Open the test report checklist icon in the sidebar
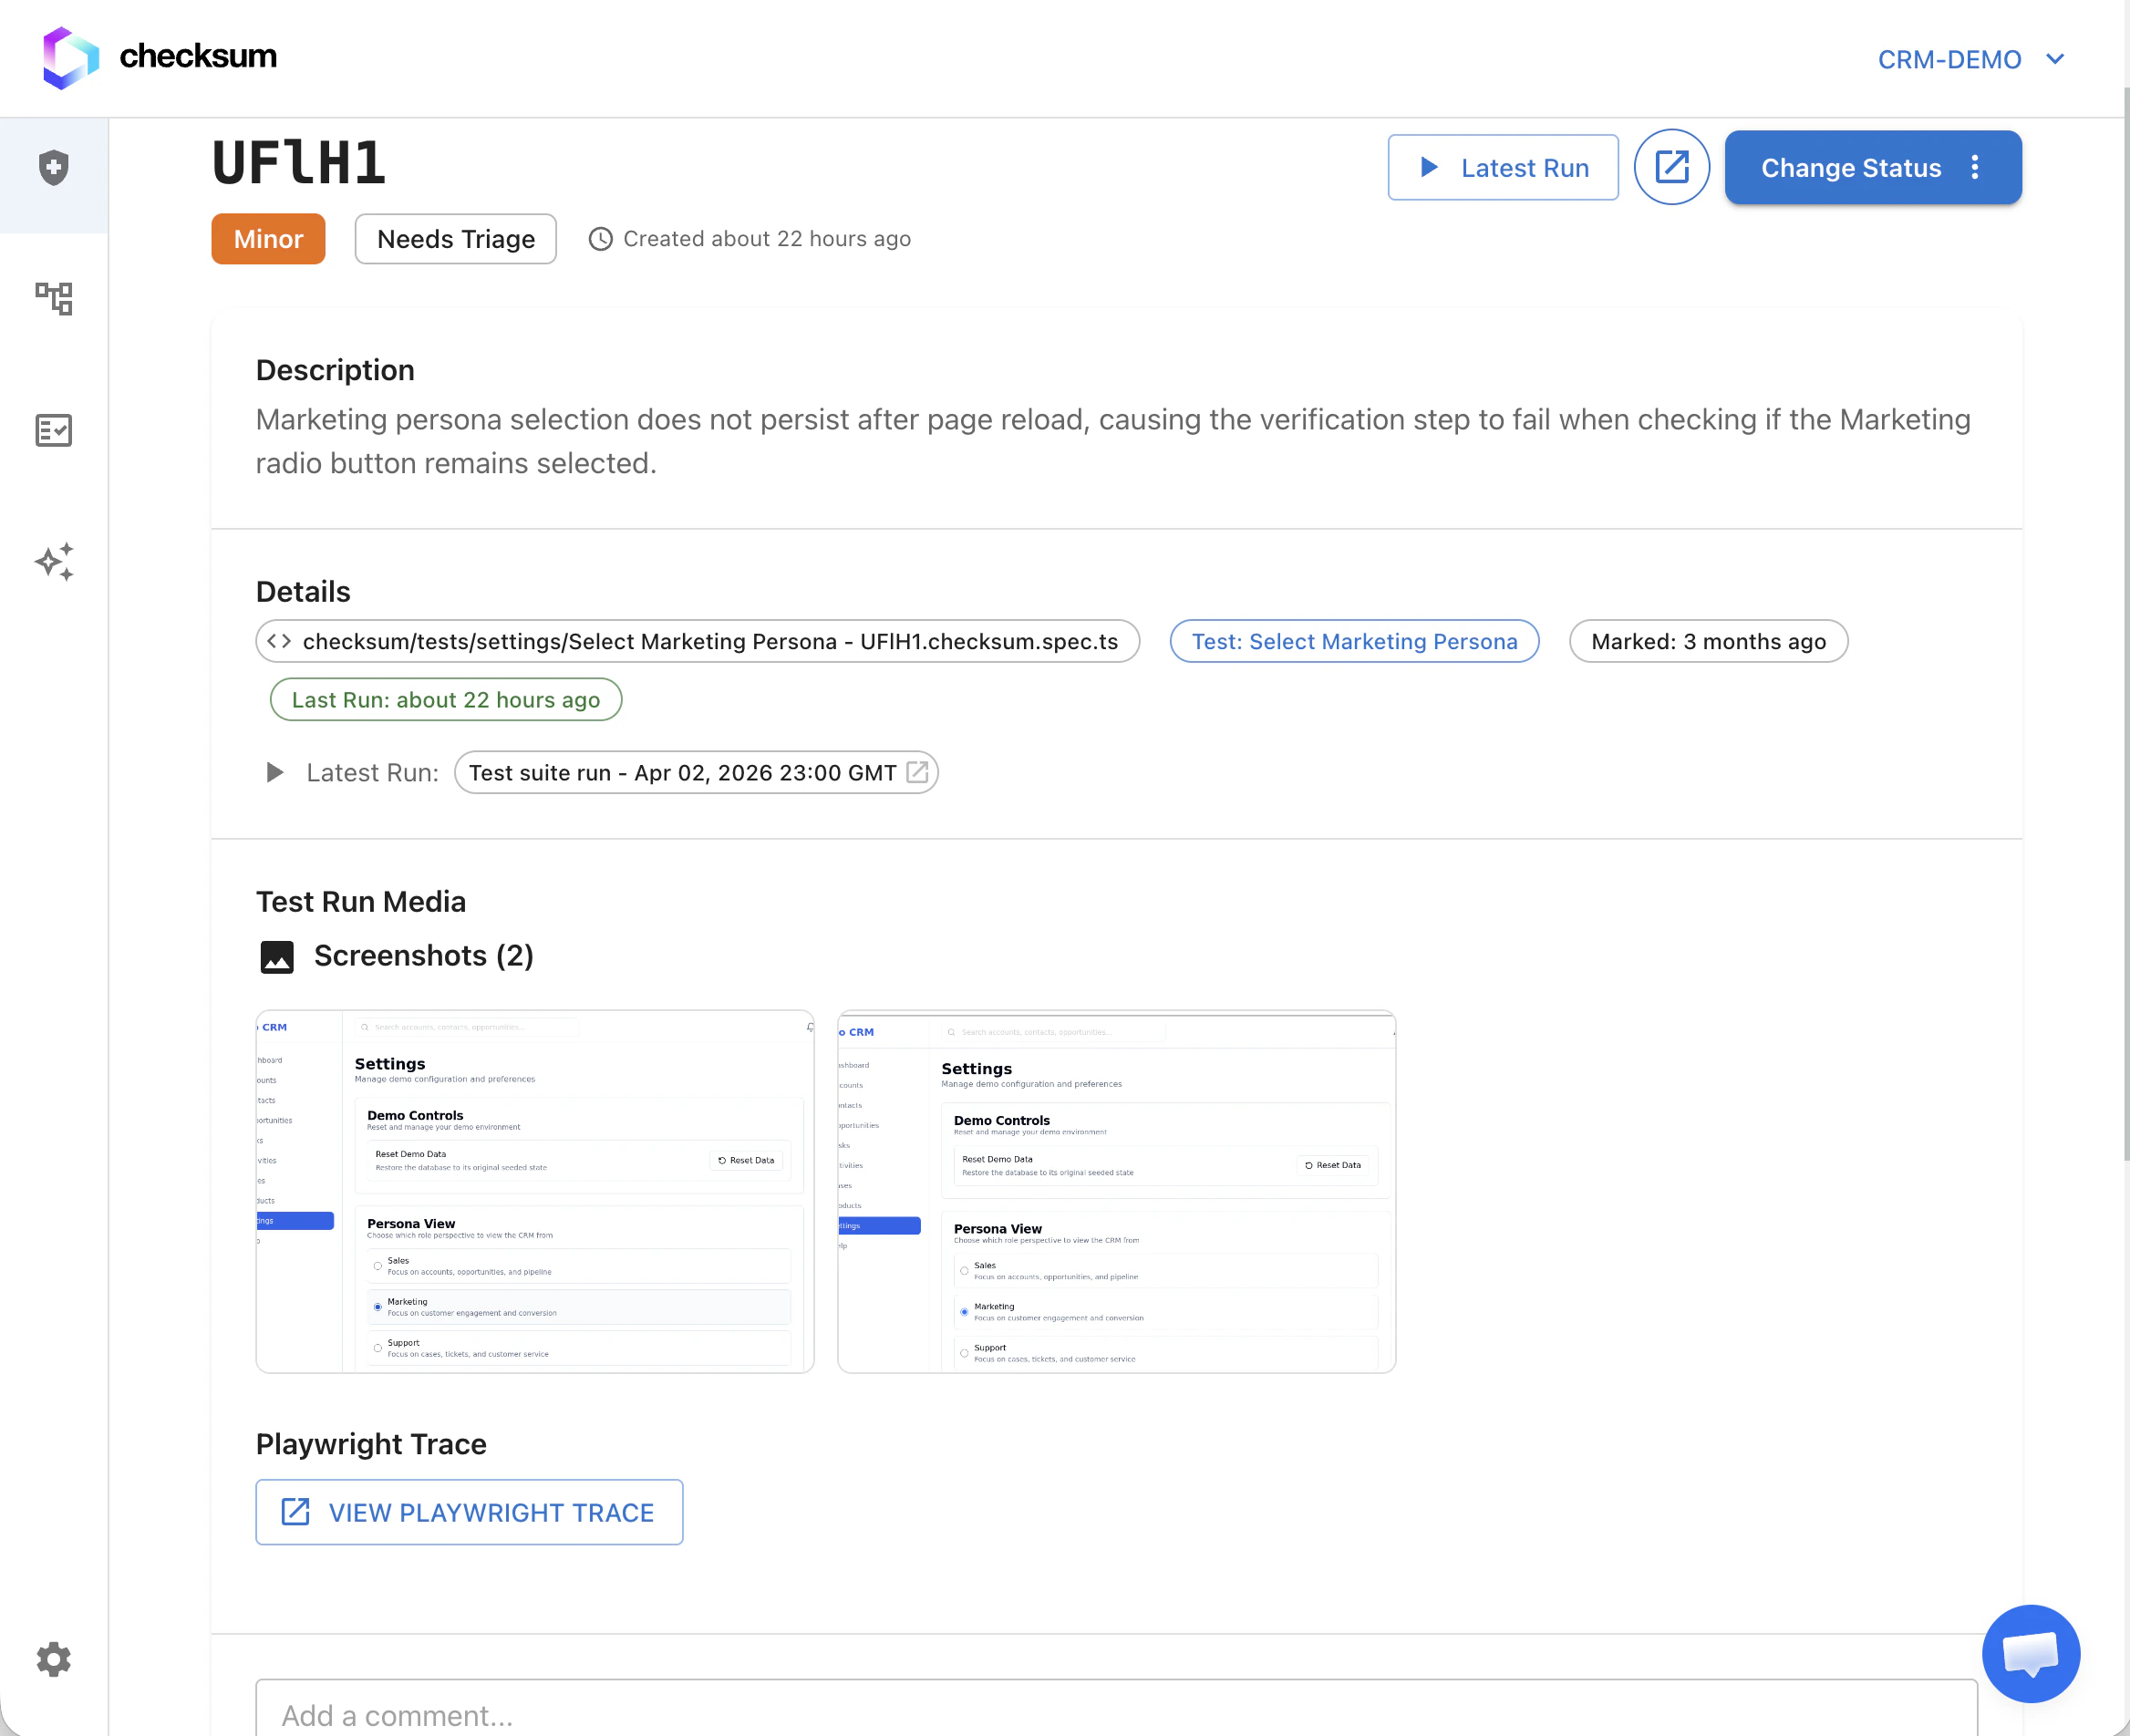2130x1736 pixels. (53, 431)
